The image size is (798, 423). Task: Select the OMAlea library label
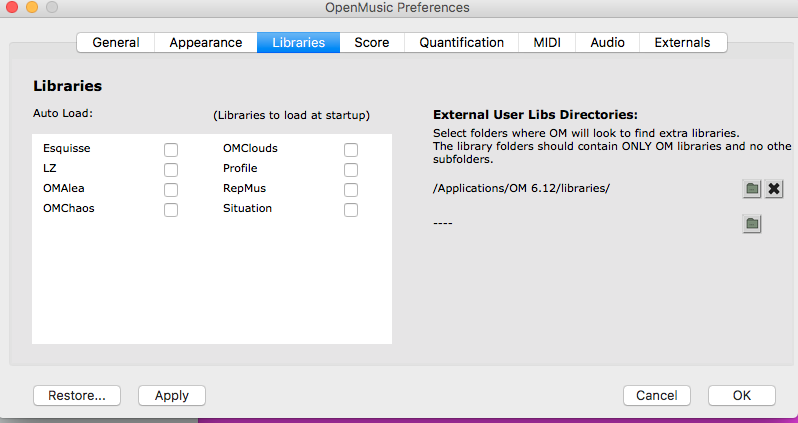(x=64, y=188)
